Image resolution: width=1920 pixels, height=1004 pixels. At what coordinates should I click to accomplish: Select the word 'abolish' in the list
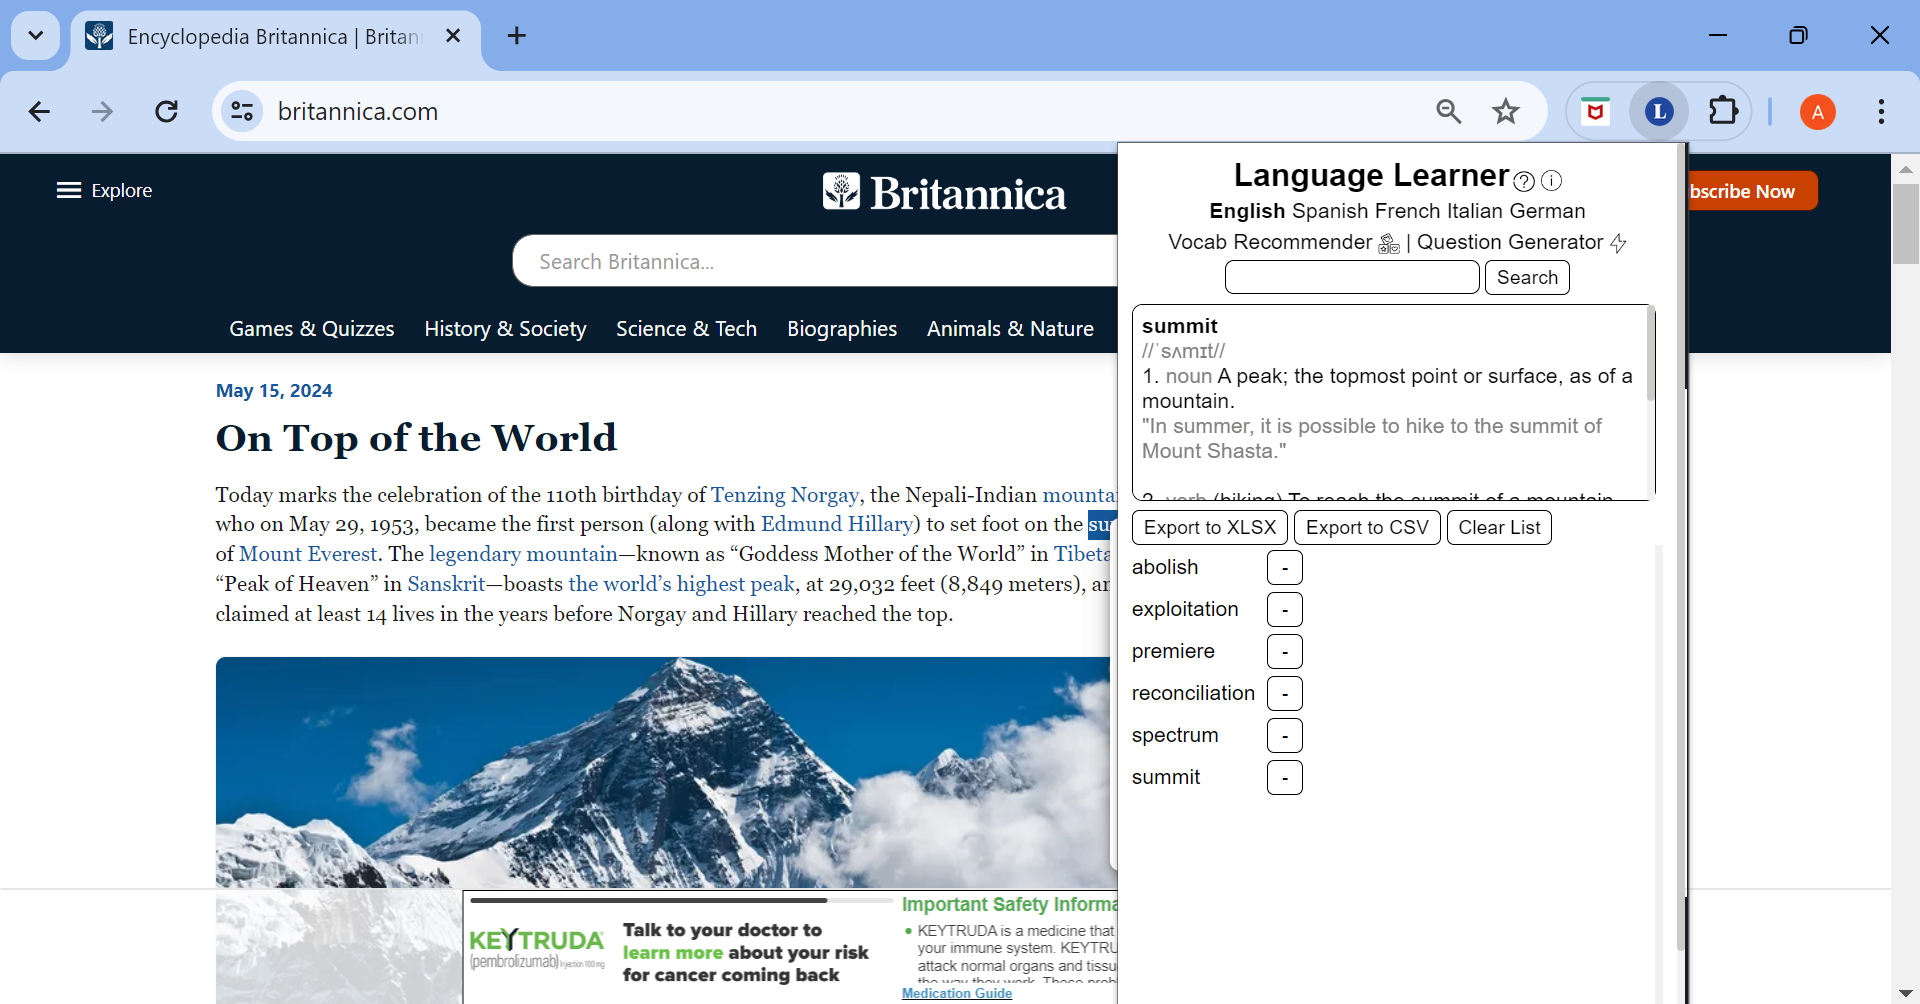[x=1165, y=567]
